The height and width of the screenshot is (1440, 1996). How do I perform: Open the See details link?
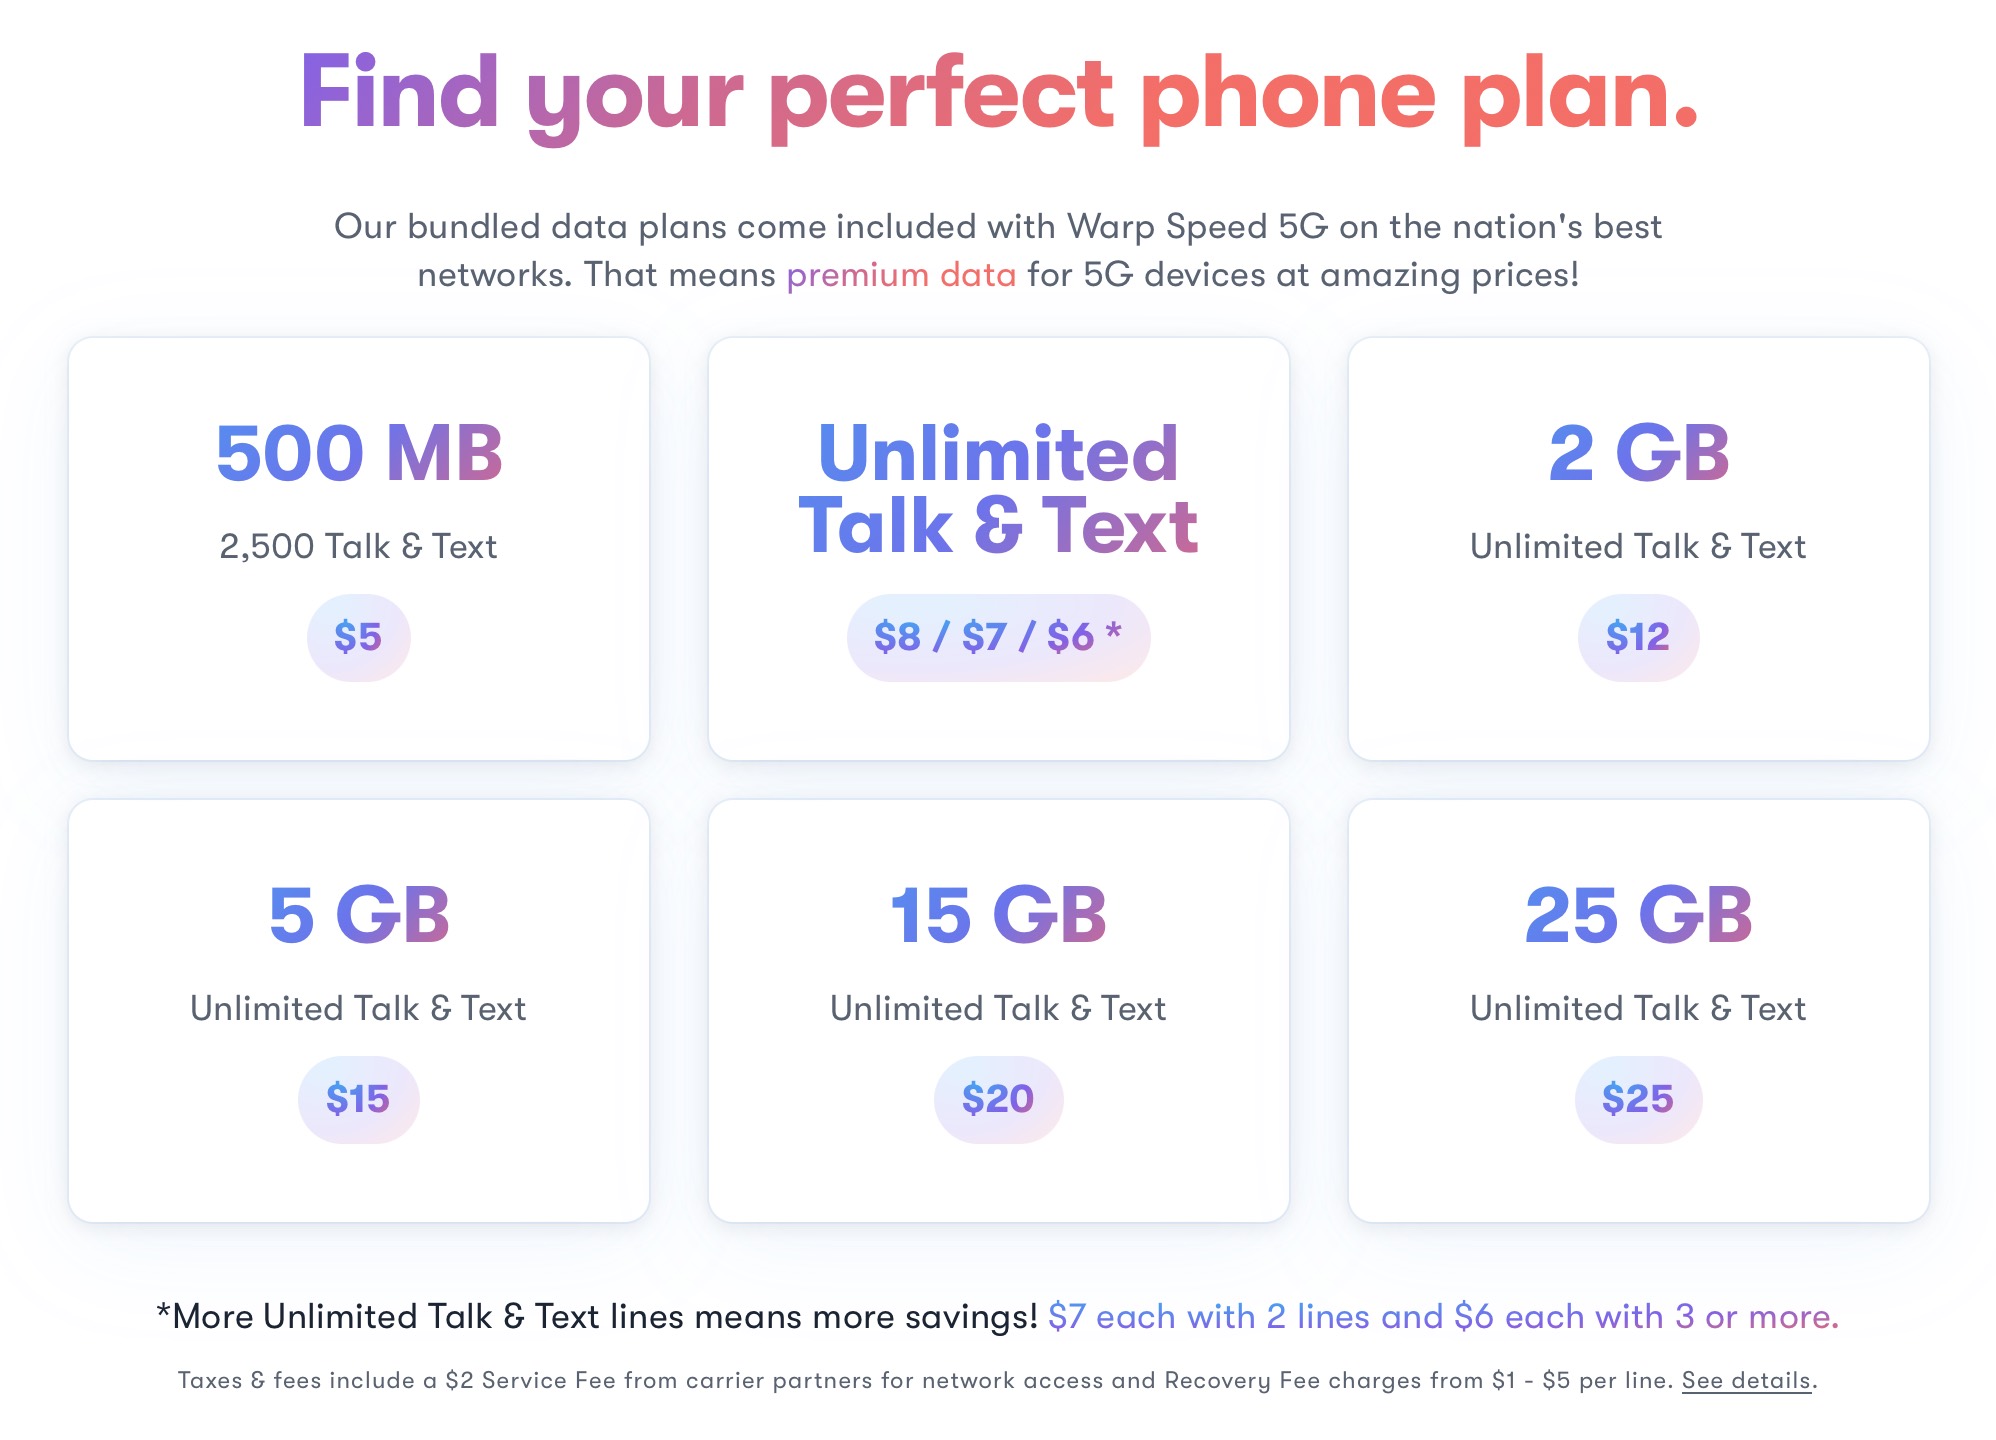1746,1381
